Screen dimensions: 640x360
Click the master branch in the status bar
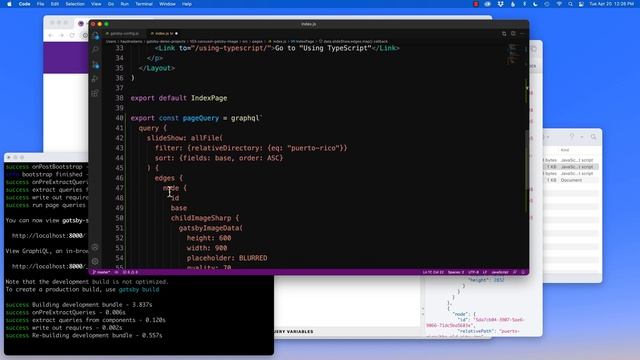[101, 272]
